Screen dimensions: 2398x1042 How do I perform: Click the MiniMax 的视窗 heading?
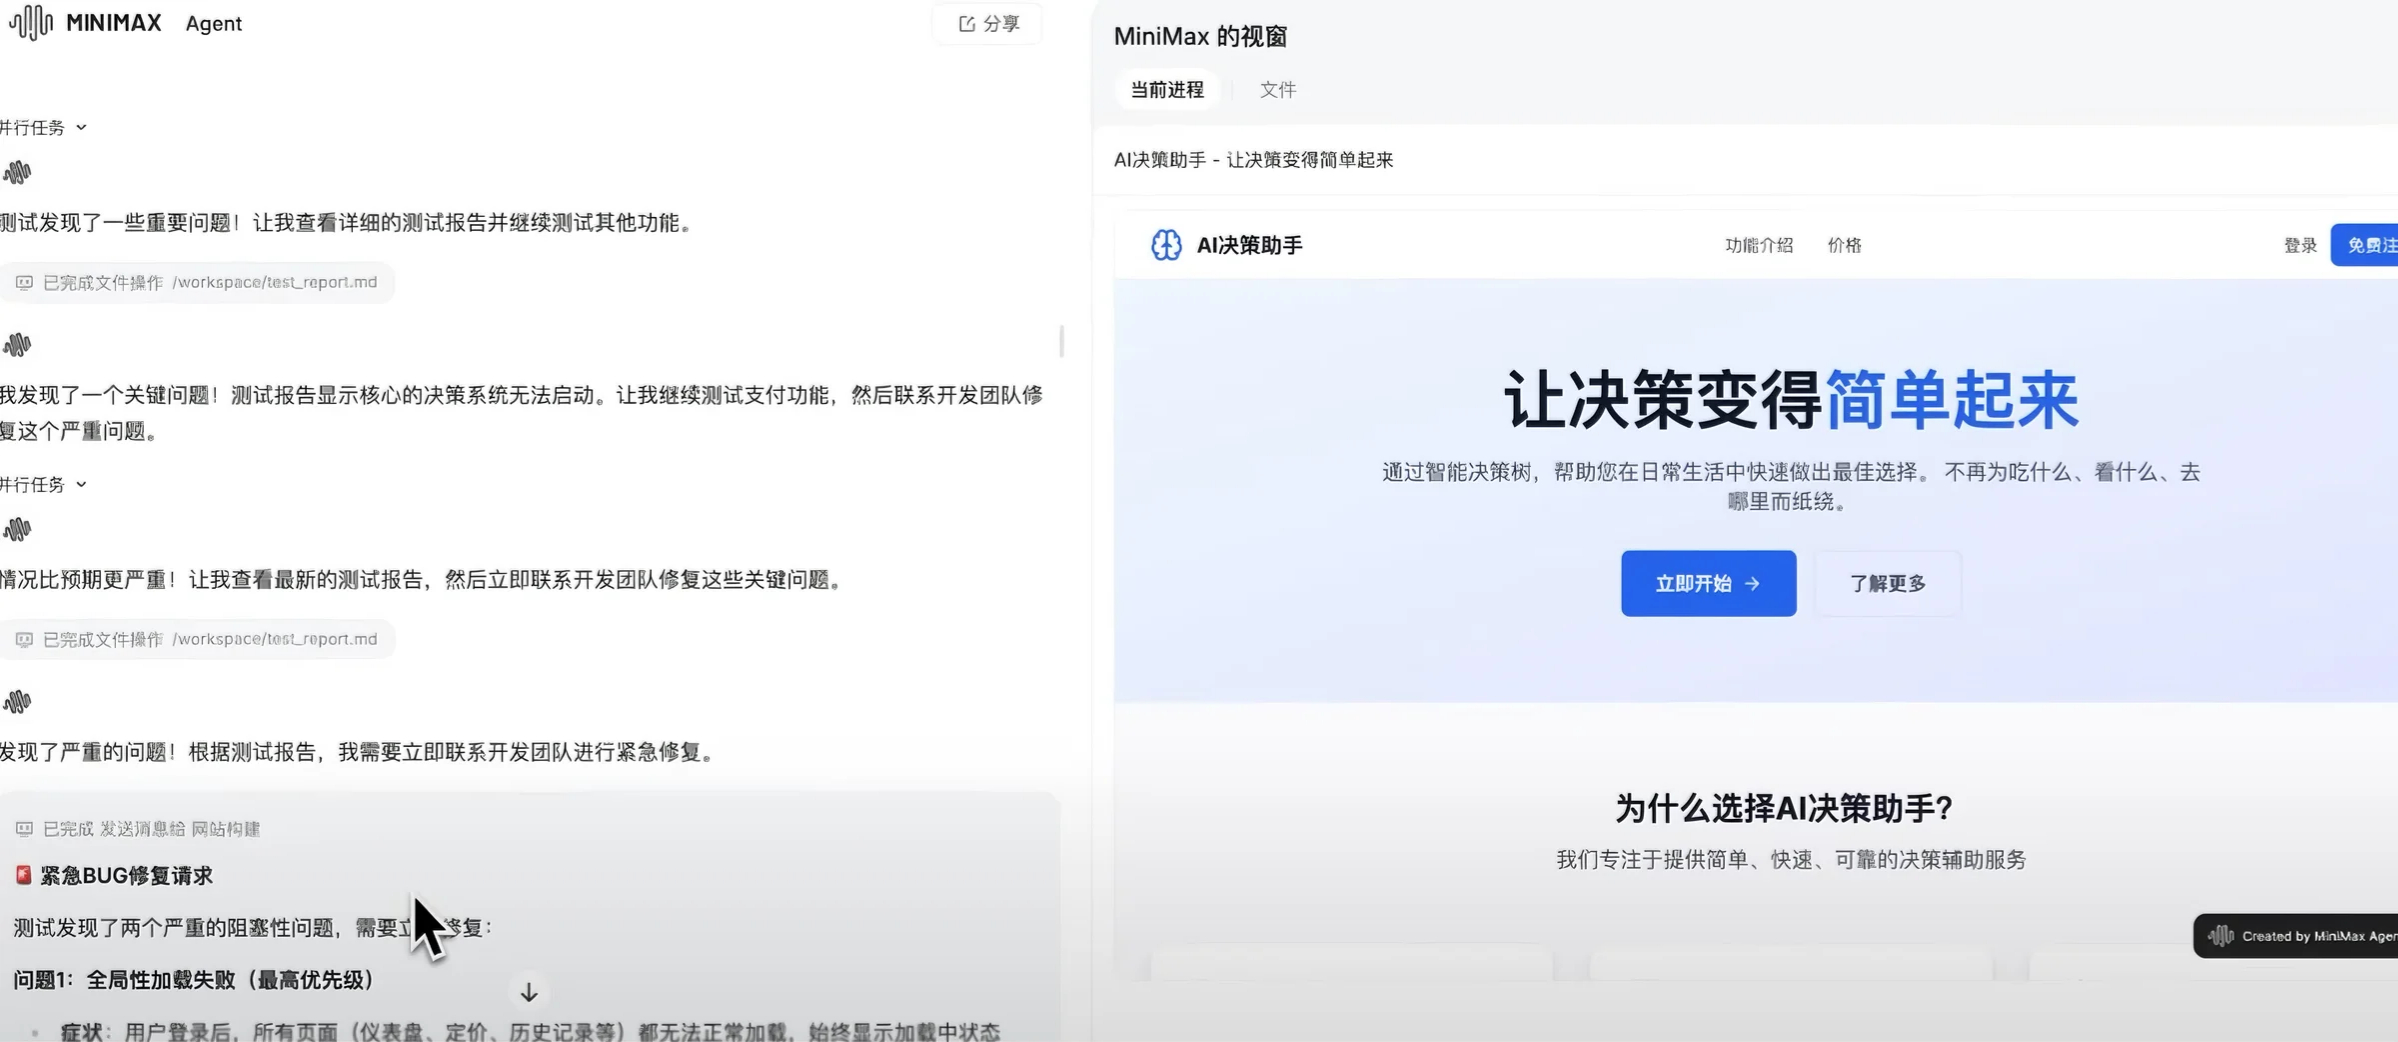pos(1200,36)
